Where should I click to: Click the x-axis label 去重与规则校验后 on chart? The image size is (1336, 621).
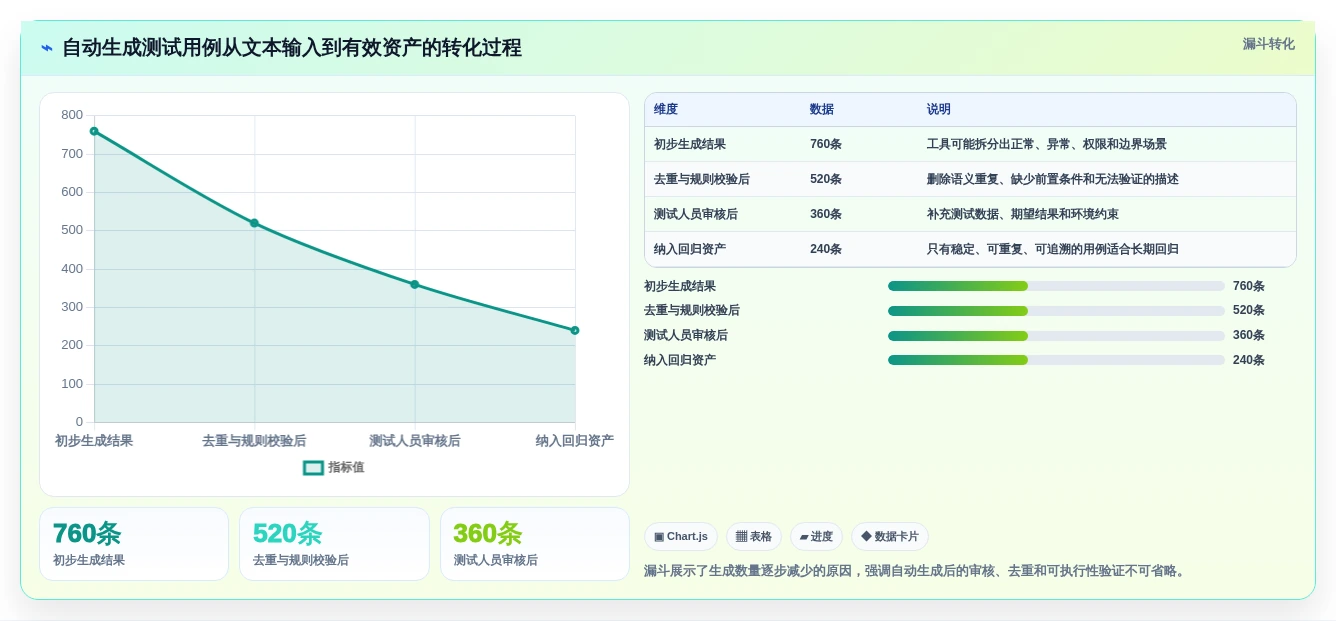tap(254, 441)
